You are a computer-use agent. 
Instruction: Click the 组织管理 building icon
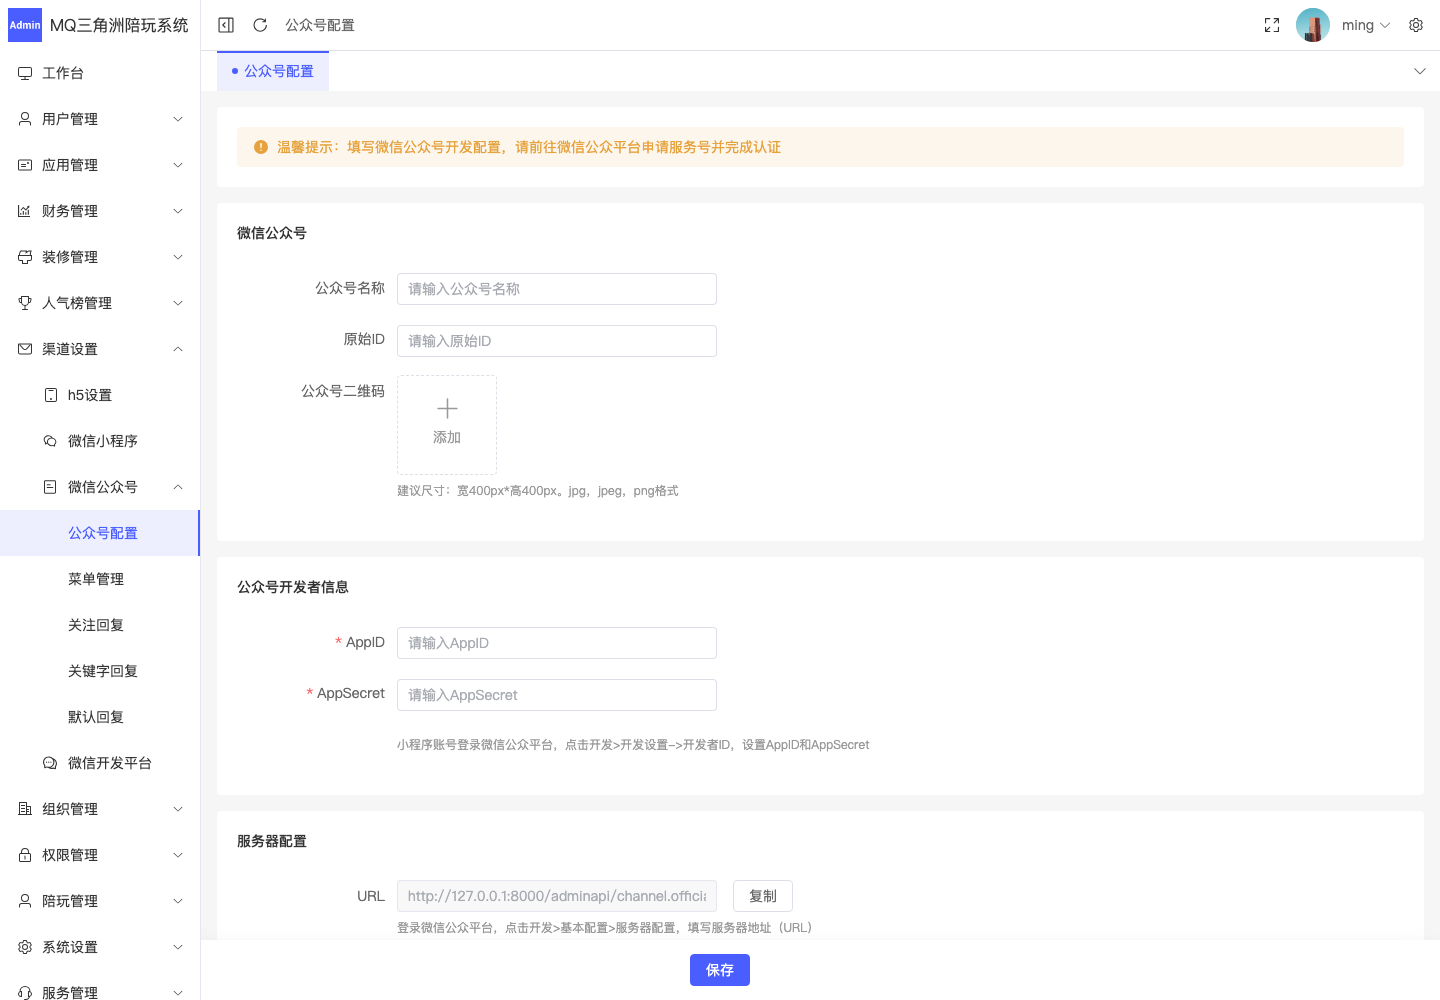[x=25, y=809]
